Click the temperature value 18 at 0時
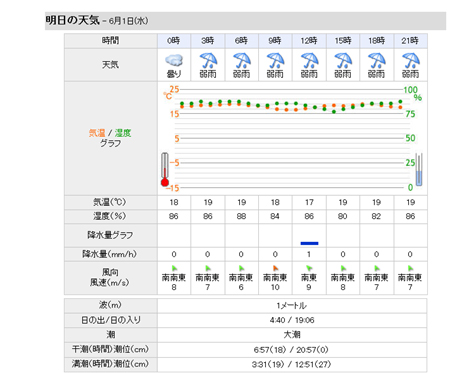This screenshot has width=450, height=373. tap(174, 202)
